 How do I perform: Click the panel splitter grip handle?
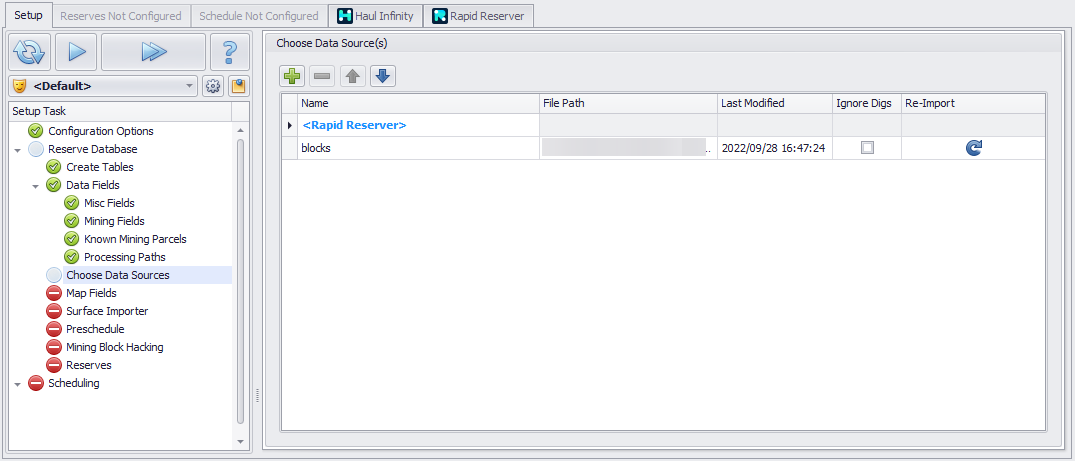pyautogui.click(x=257, y=396)
